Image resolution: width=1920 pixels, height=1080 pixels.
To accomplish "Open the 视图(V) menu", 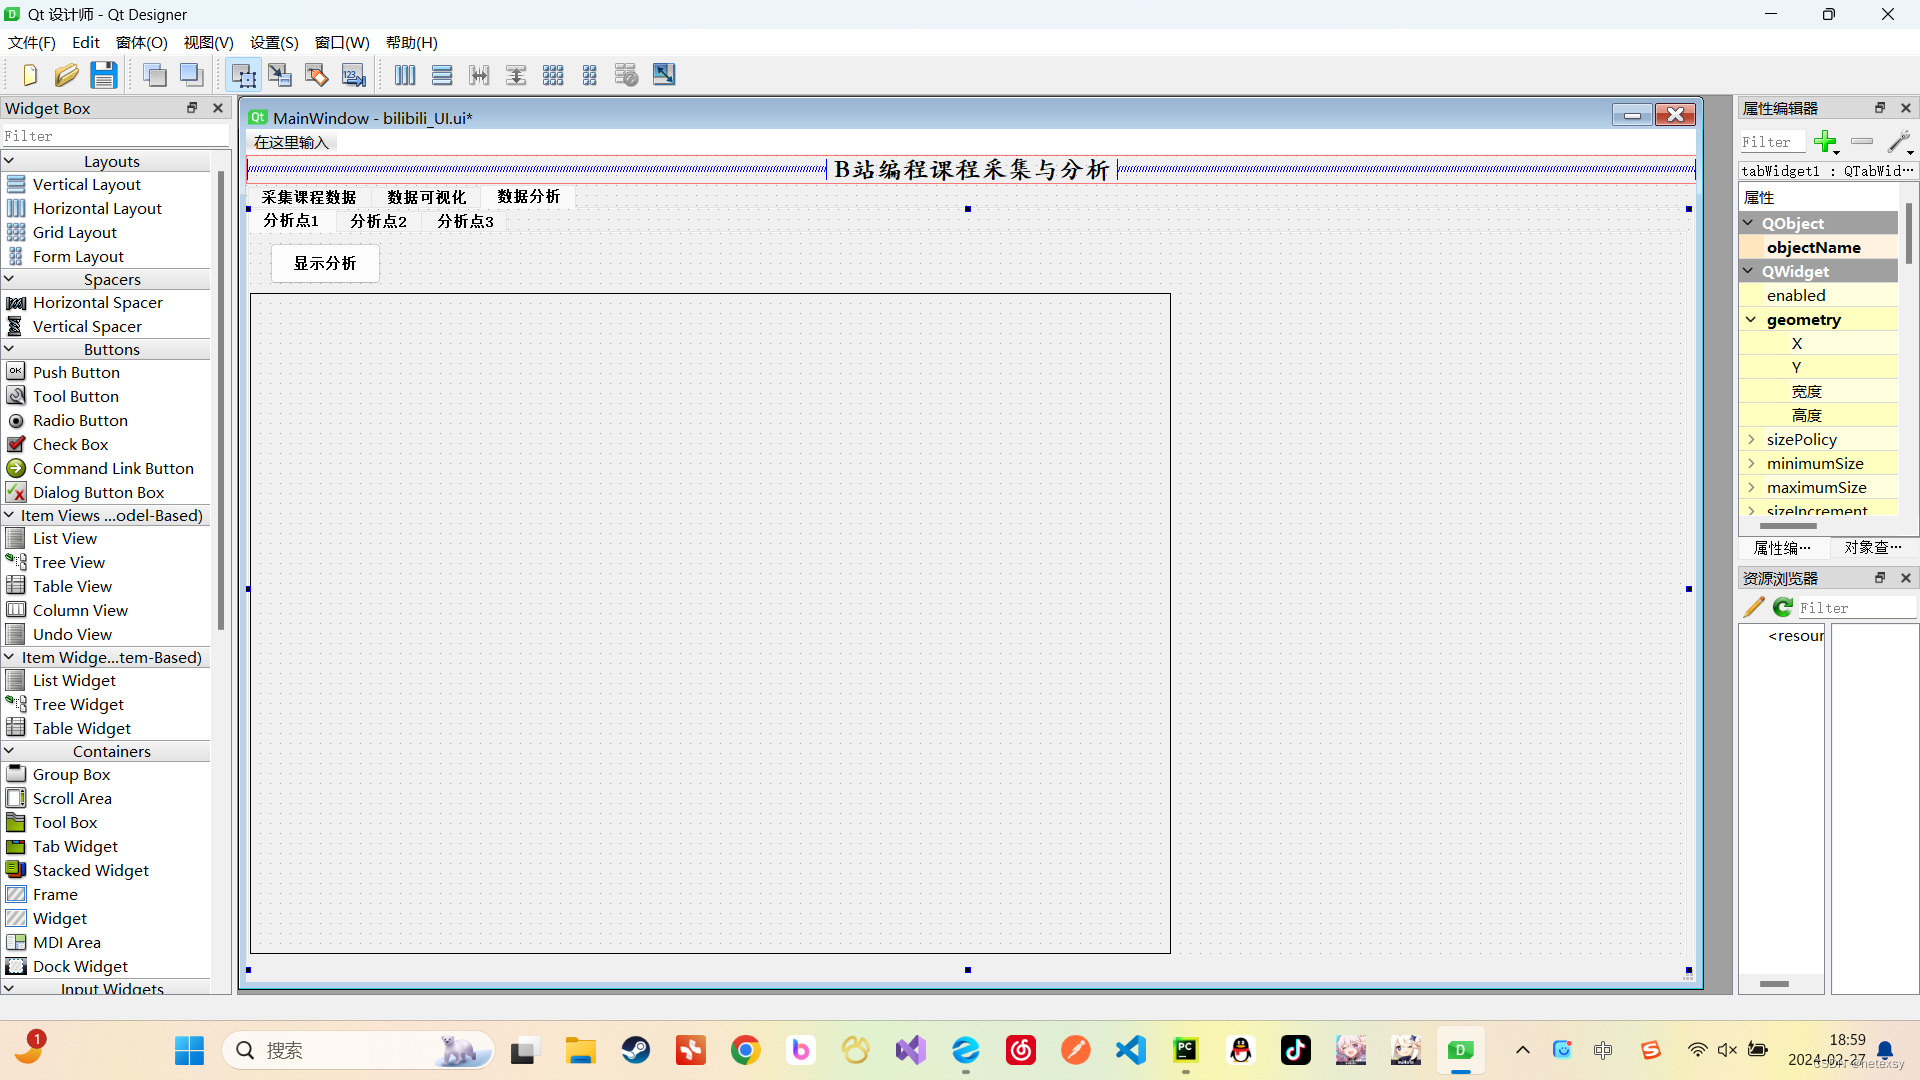I will 208,42.
